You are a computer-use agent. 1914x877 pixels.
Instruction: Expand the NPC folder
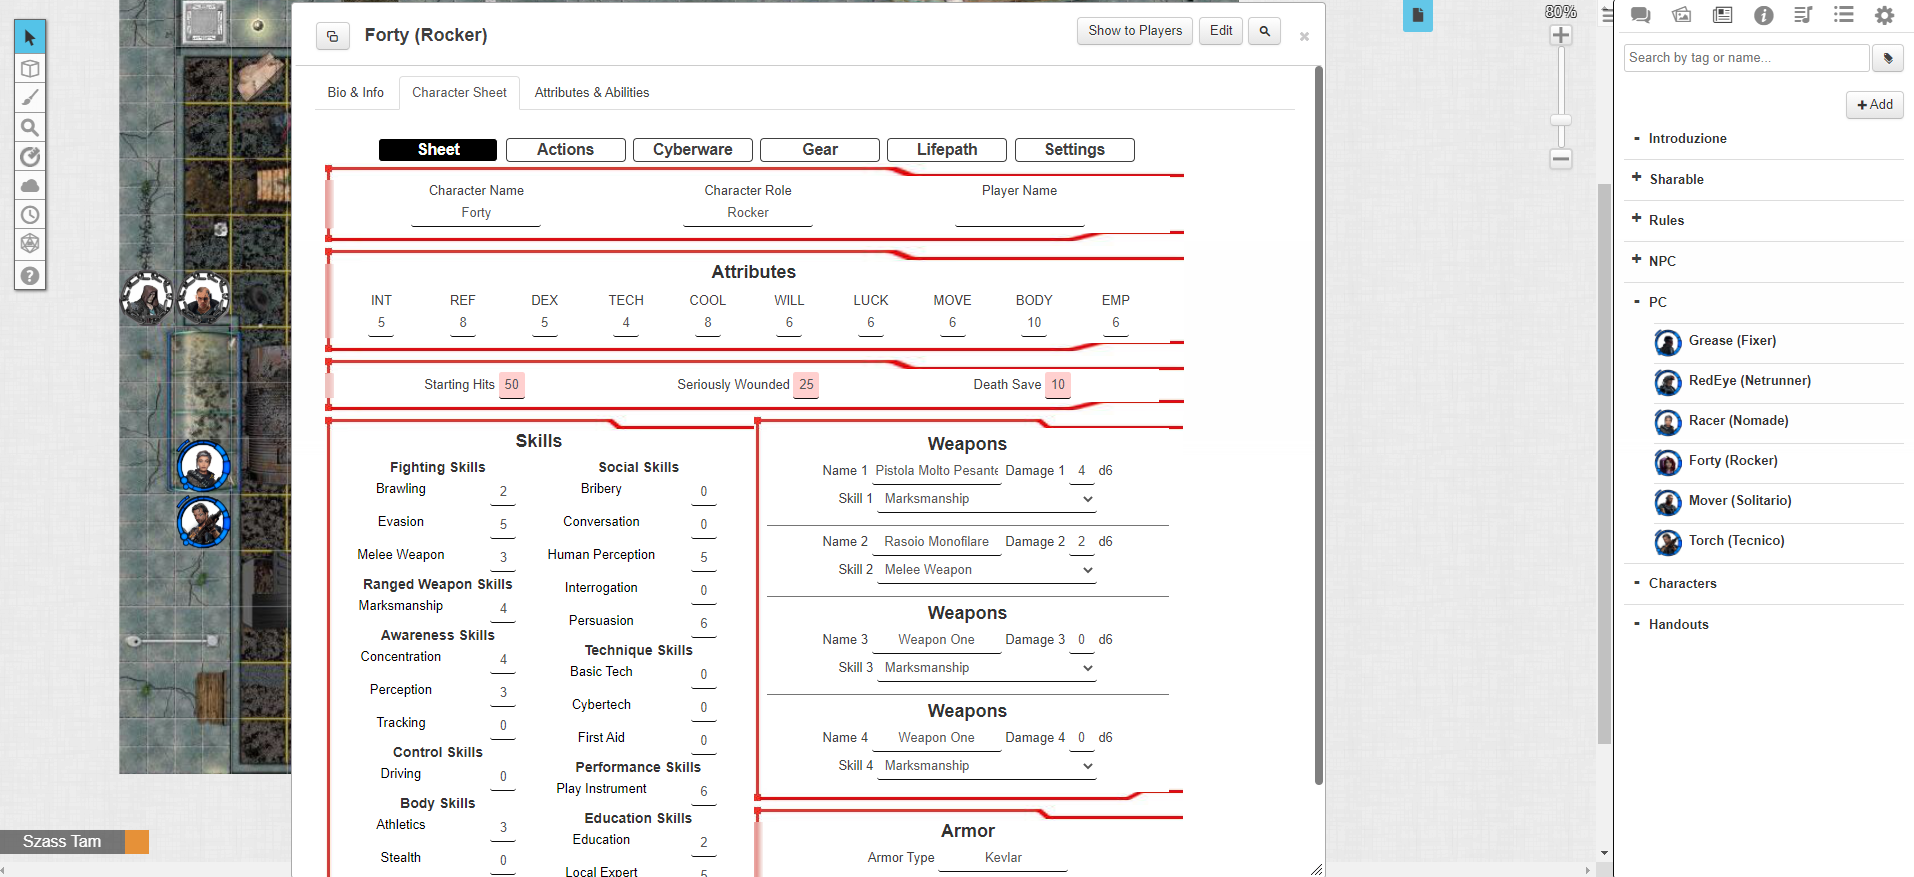coord(1637,259)
